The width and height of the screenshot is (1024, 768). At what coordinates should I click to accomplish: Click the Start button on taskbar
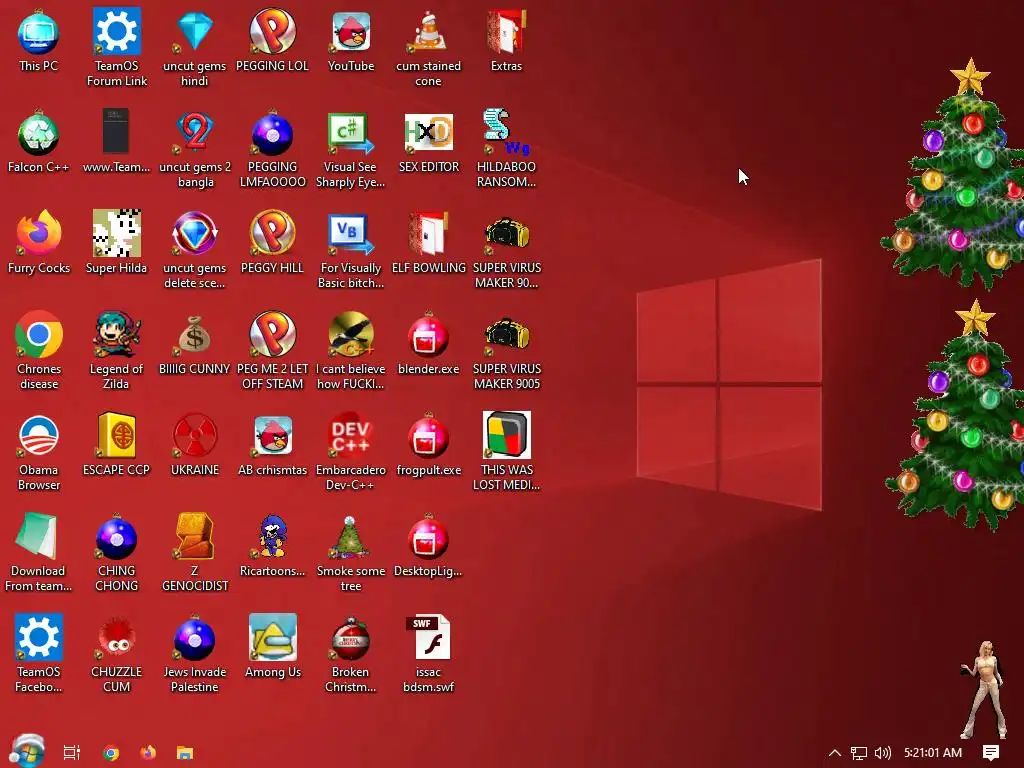[27, 751]
